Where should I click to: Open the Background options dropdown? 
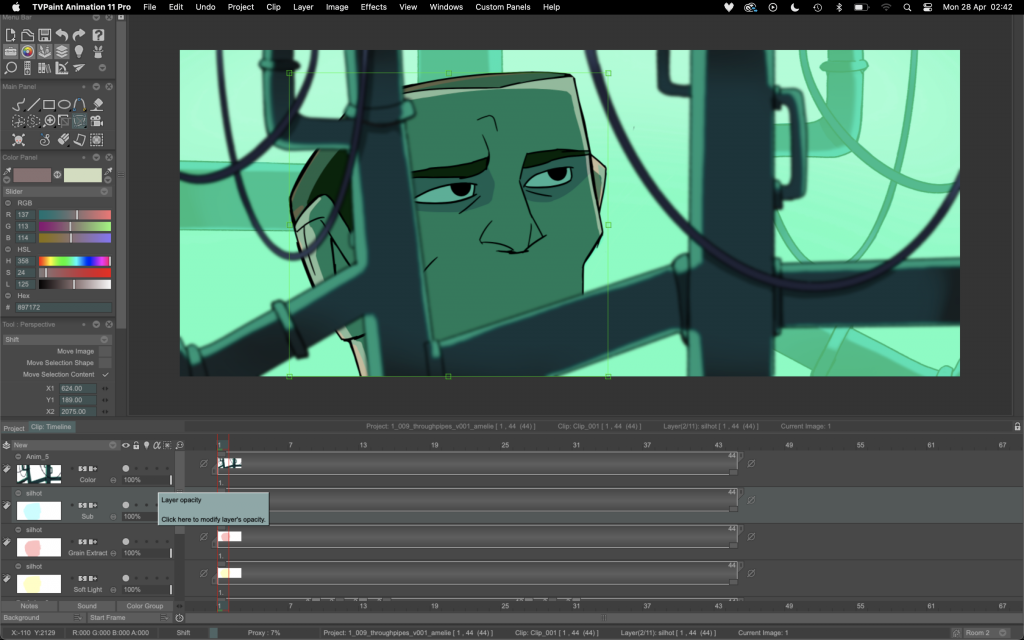78,618
